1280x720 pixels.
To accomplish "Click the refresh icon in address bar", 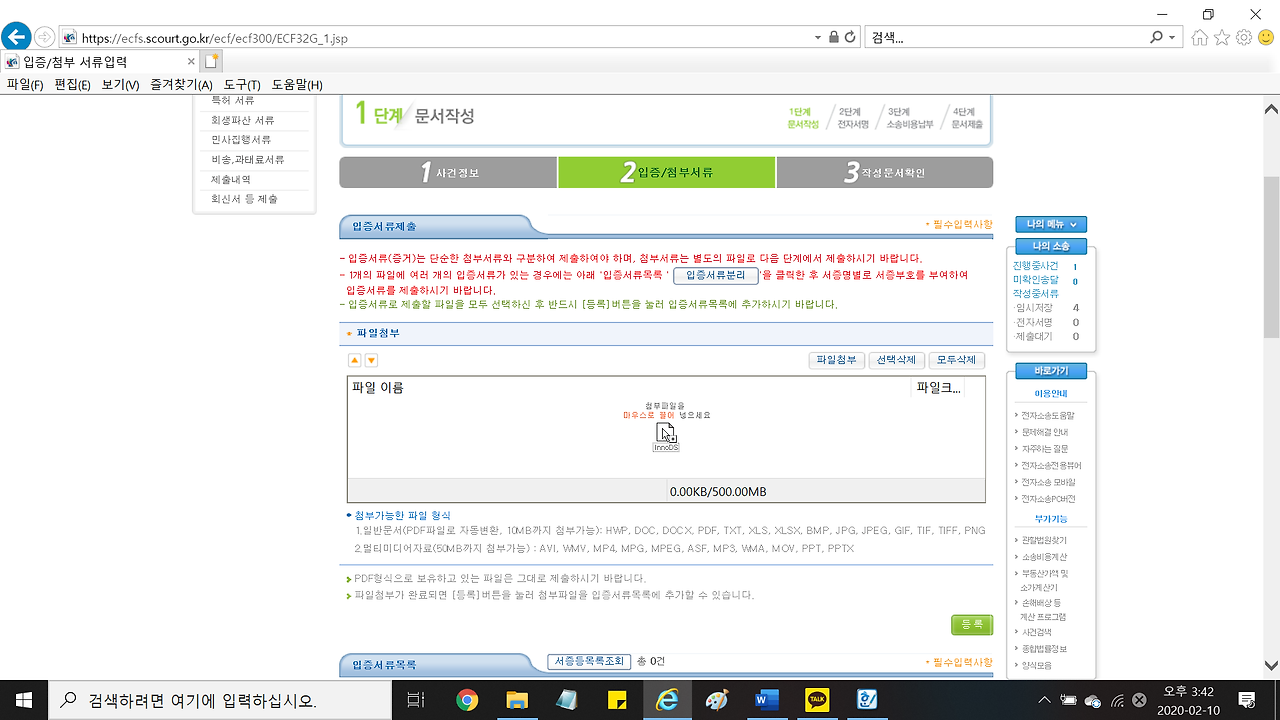I will [x=850, y=37].
